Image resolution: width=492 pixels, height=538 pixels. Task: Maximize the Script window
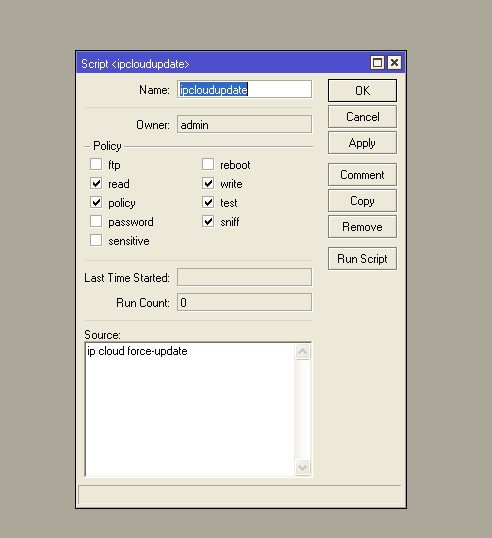click(x=377, y=63)
